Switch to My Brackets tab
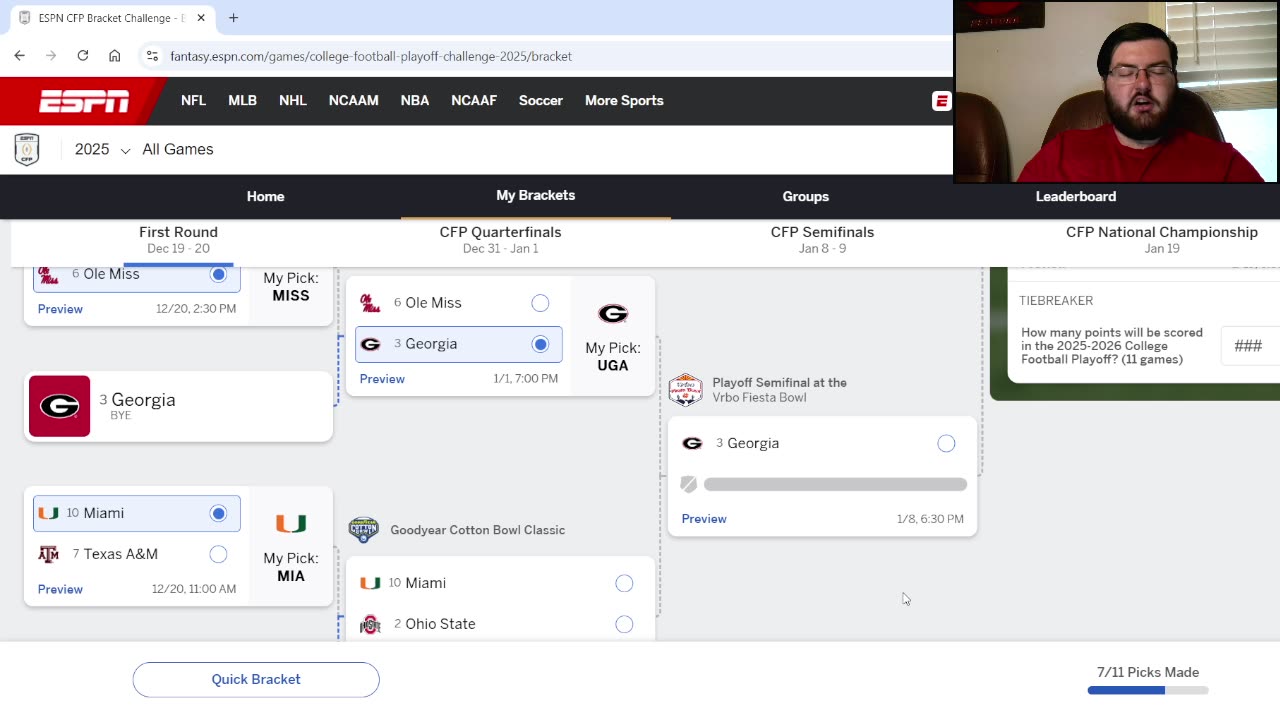Image resolution: width=1280 pixels, height=720 pixels. pos(536,196)
